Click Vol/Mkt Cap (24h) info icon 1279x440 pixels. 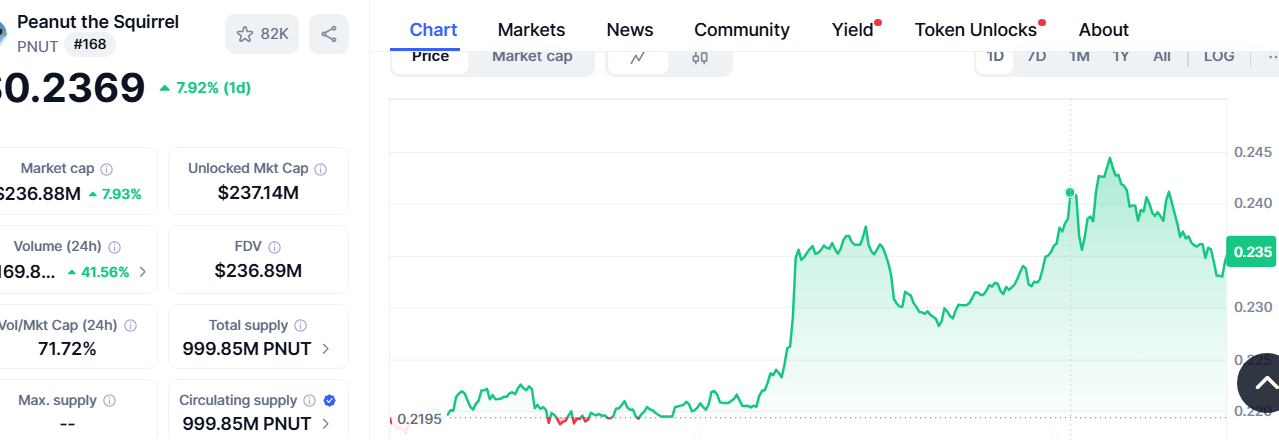[131, 325]
